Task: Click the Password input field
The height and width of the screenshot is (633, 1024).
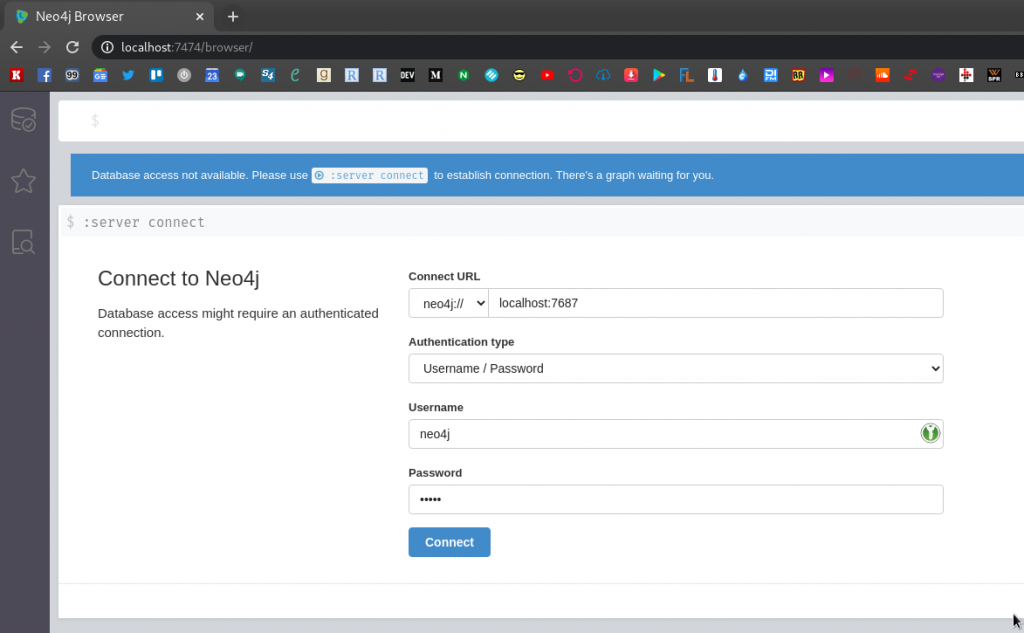Action: pos(675,499)
